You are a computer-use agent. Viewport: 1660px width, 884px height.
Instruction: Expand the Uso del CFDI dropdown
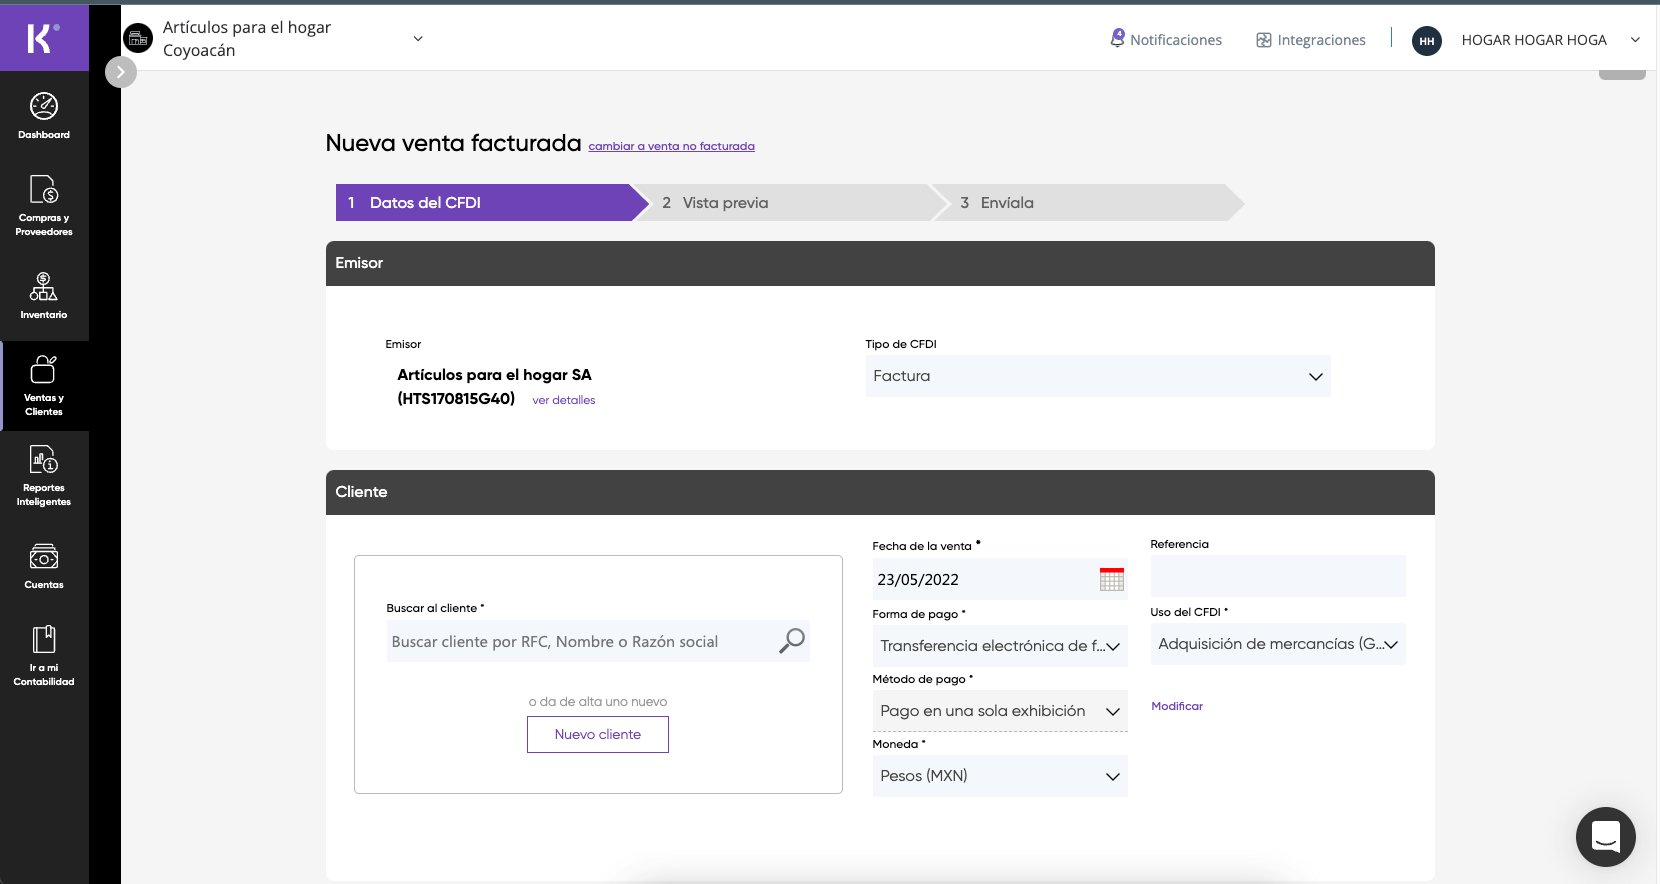tap(1277, 645)
